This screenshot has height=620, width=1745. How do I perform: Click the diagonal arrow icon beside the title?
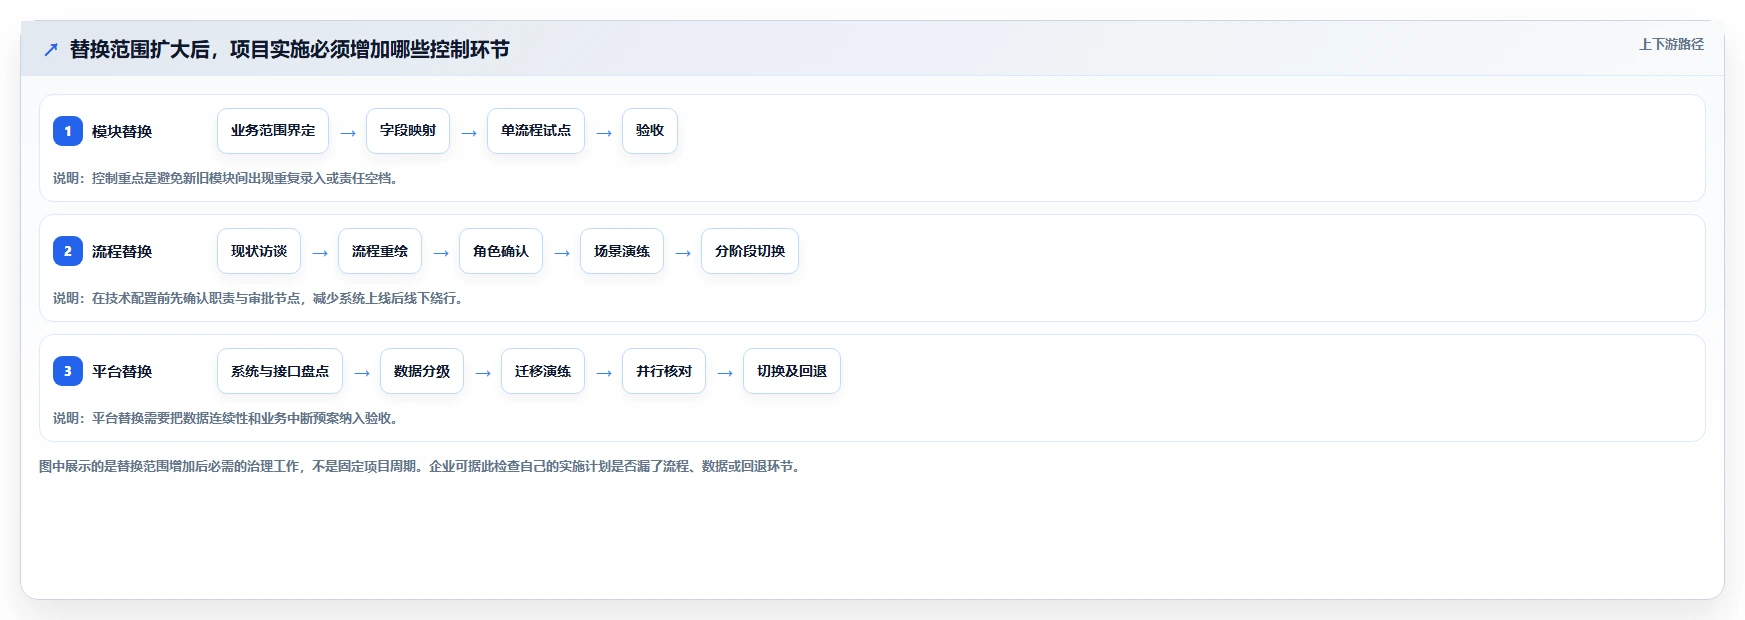tap(51, 50)
